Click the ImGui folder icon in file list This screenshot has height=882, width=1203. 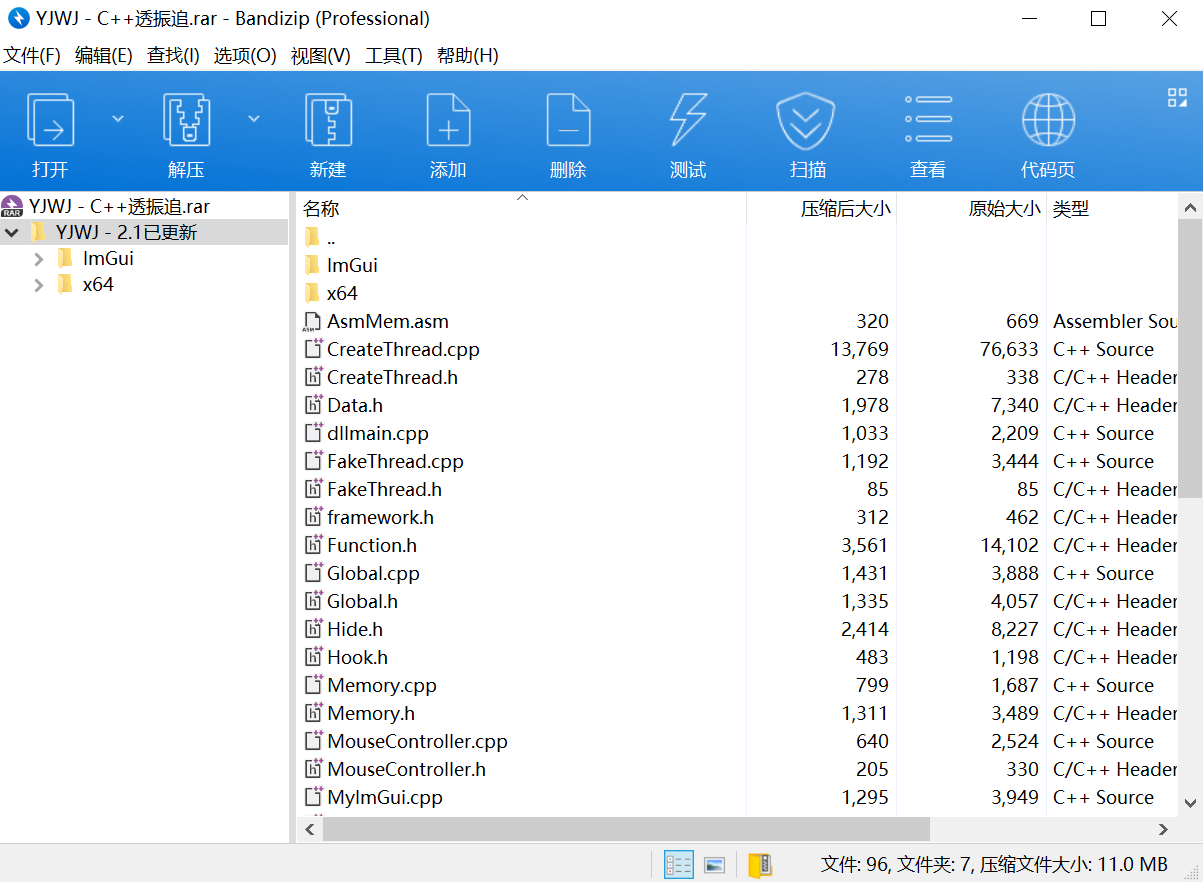click(312, 265)
